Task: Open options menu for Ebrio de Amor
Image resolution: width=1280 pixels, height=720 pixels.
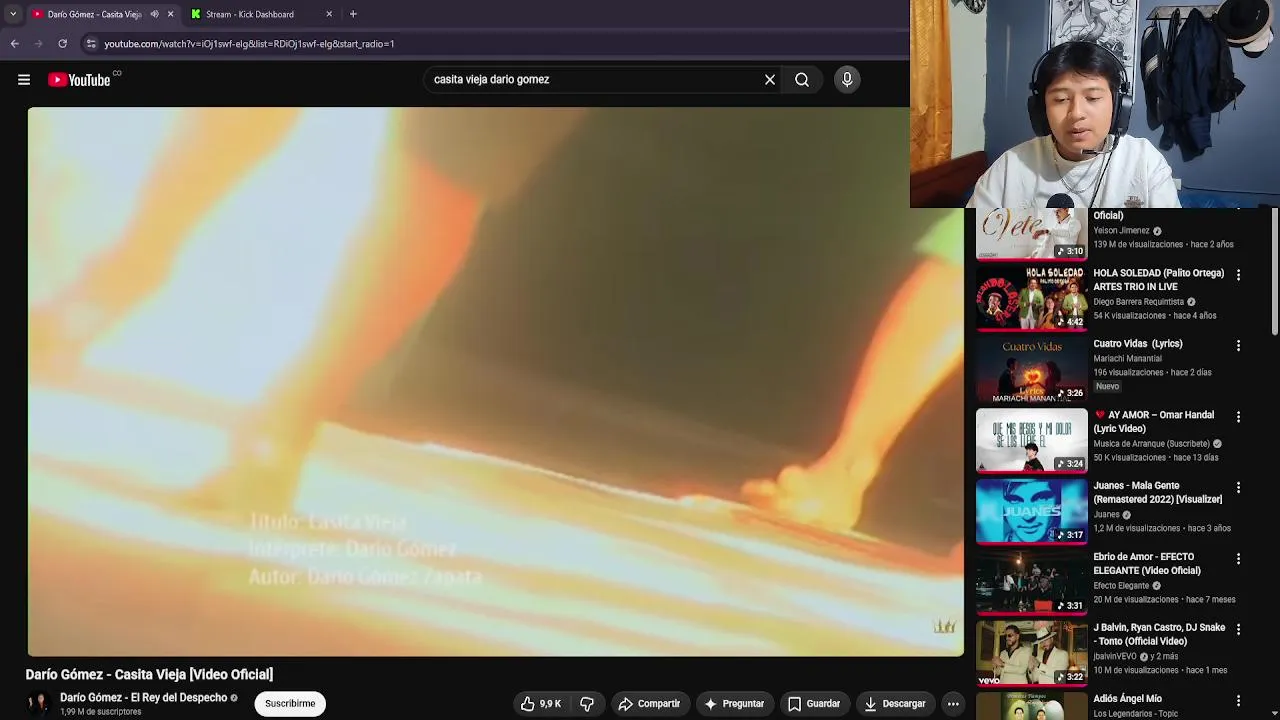Action: click(1238, 559)
